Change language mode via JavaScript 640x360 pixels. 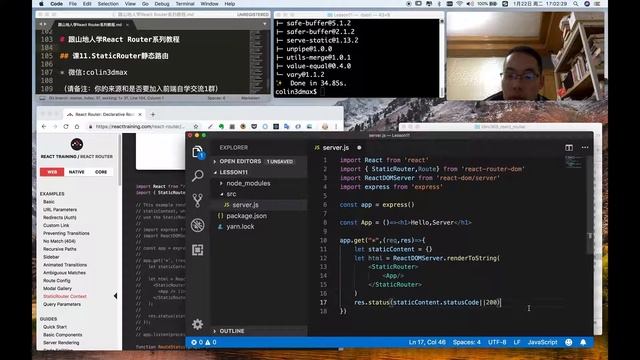click(542, 342)
